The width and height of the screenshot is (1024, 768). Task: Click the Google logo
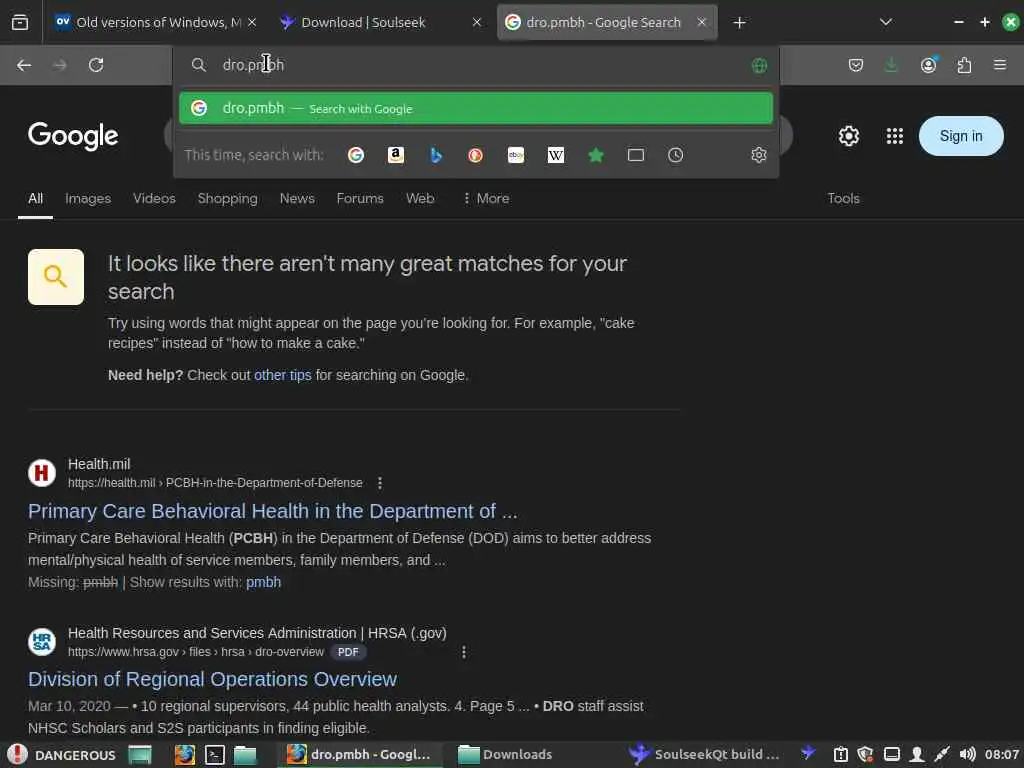coord(73,136)
